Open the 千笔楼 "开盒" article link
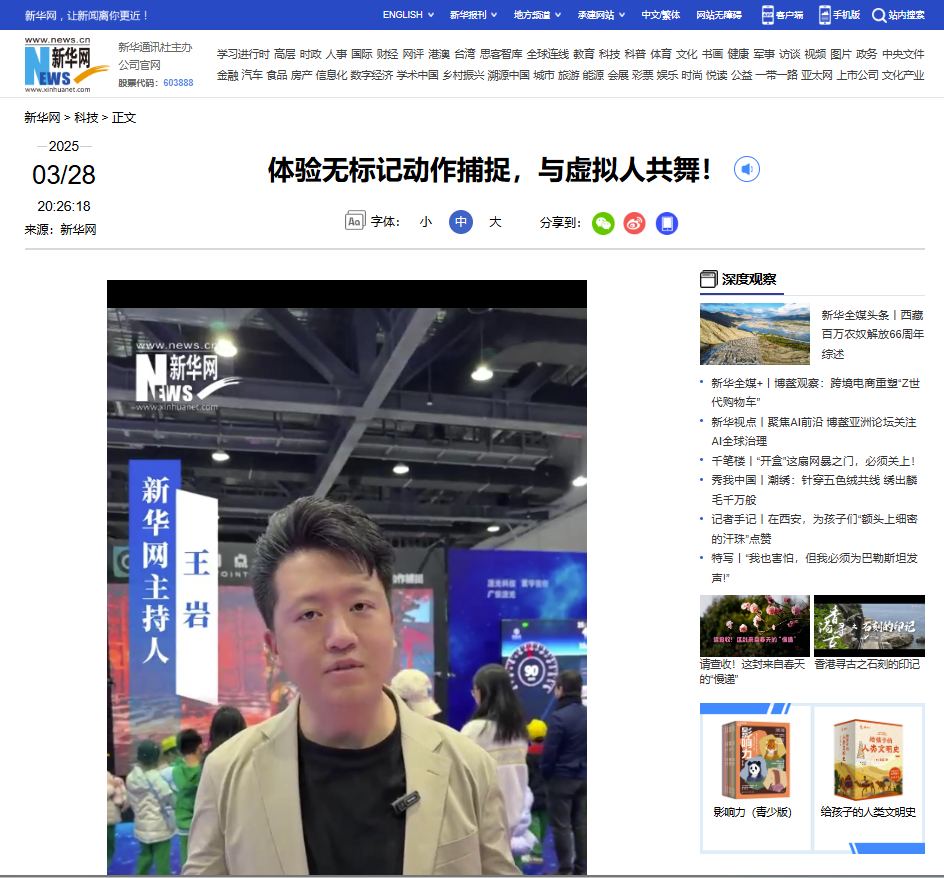 813,461
